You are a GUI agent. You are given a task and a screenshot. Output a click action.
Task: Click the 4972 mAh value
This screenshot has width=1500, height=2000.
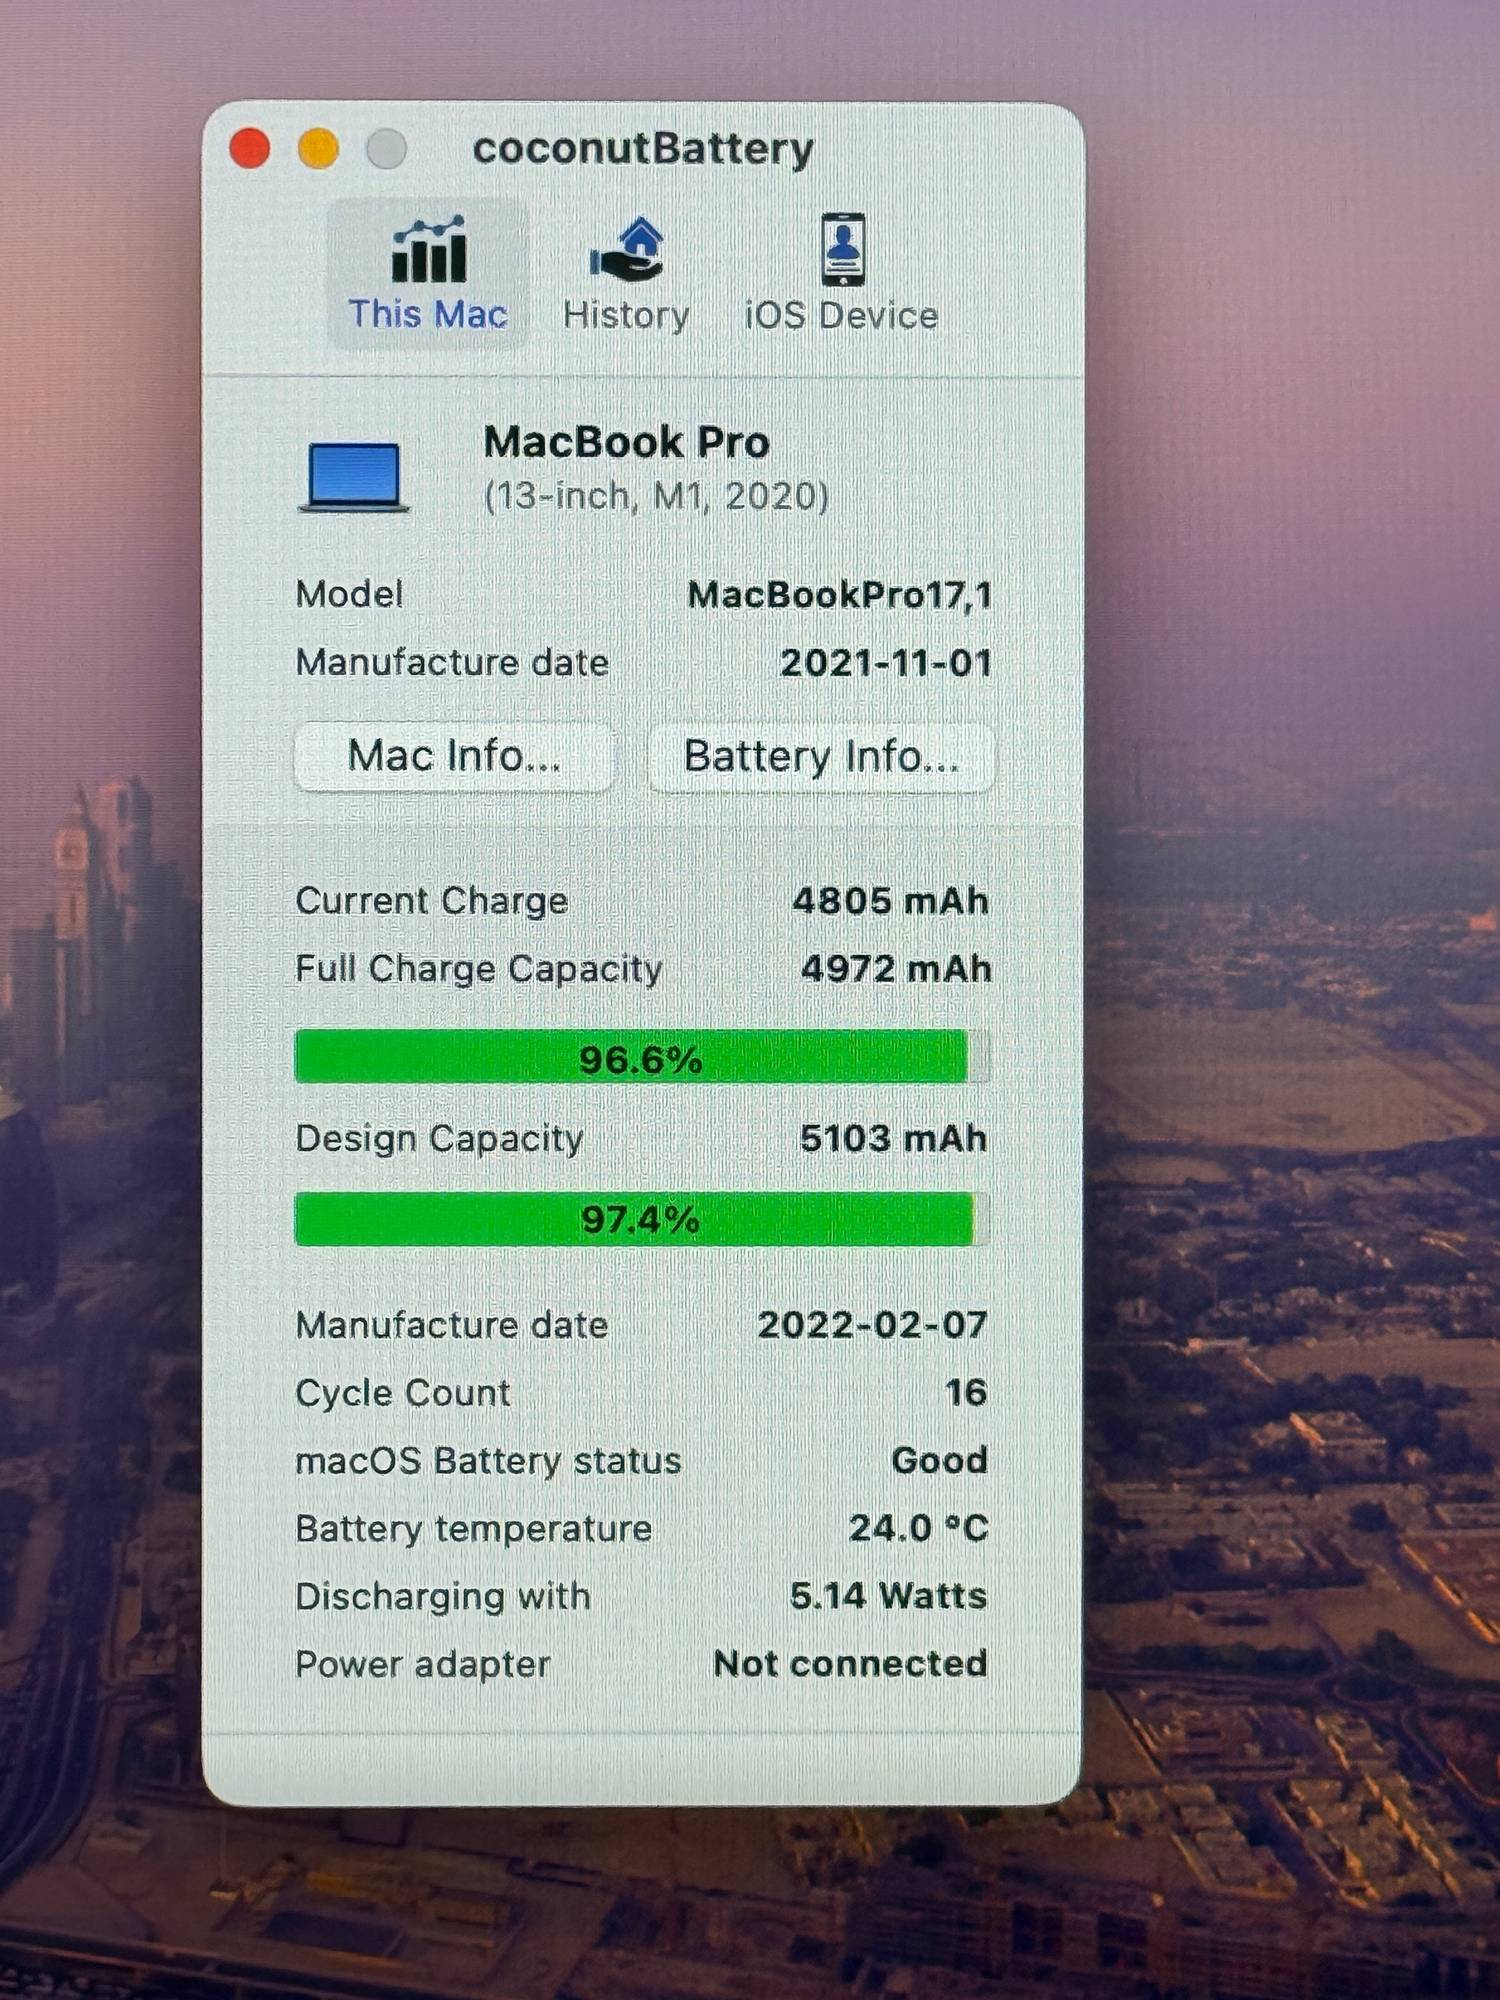coord(896,969)
